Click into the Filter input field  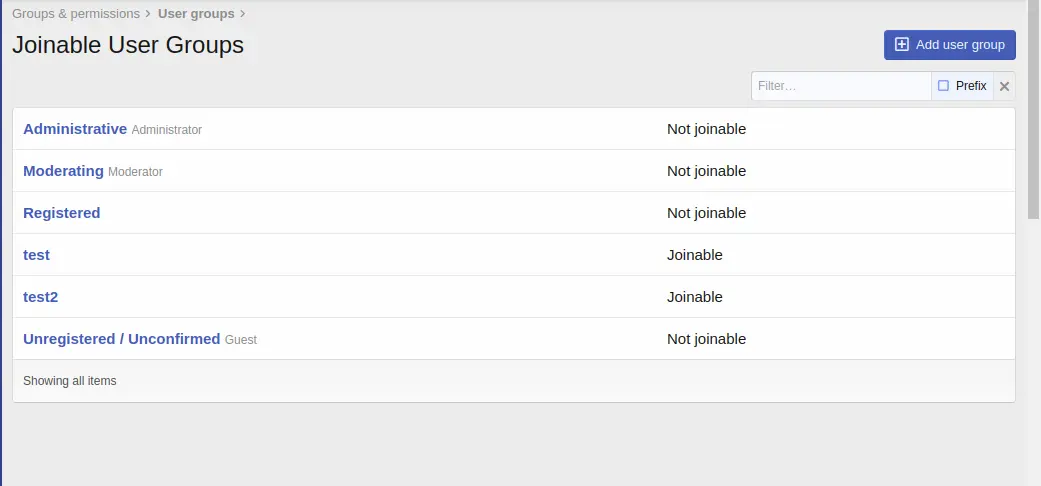pyautogui.click(x=841, y=86)
